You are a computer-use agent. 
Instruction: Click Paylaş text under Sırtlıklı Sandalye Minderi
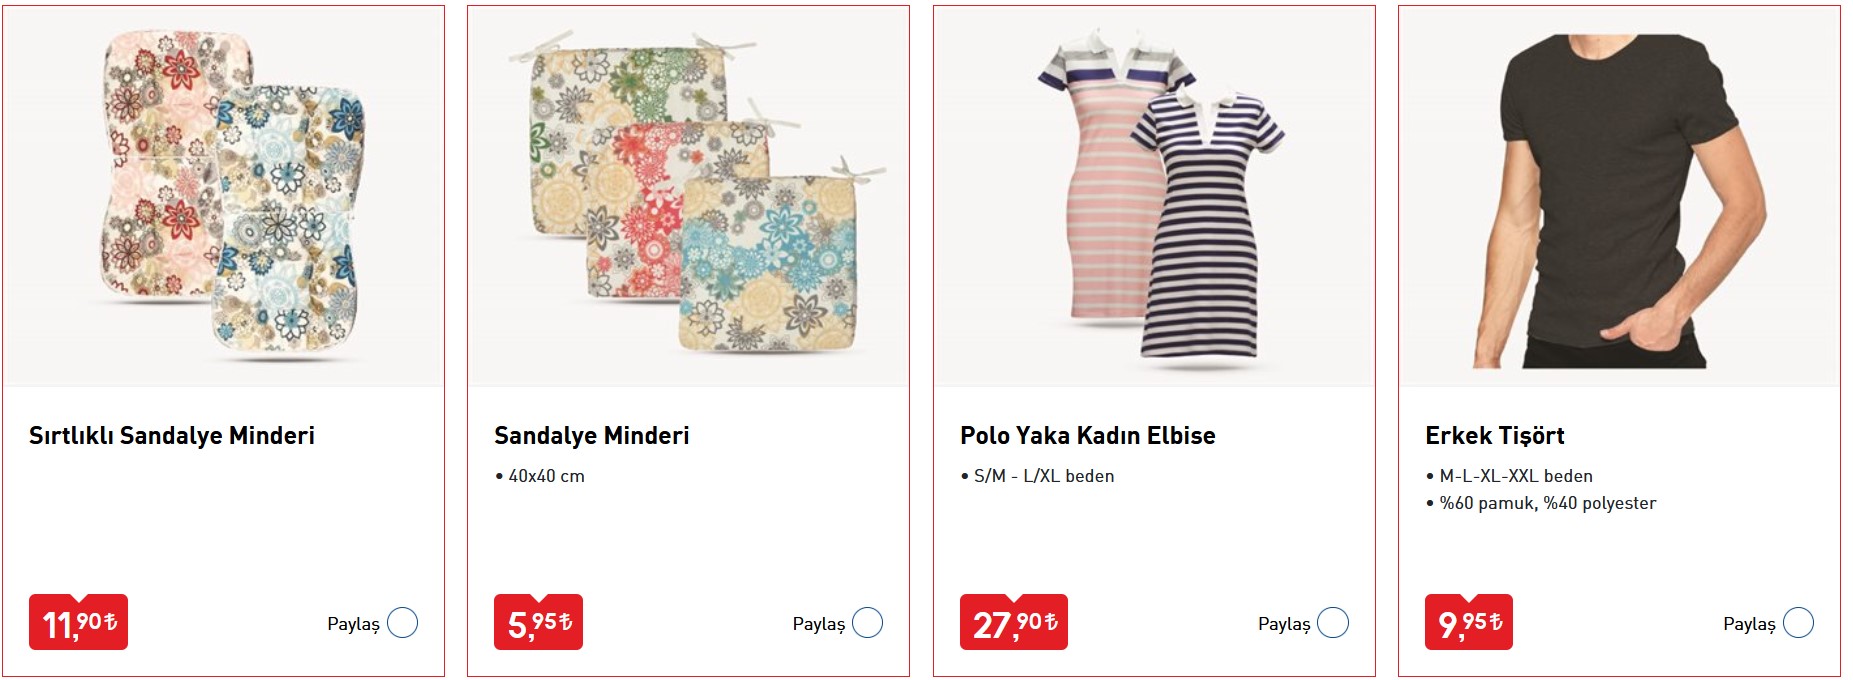[x=353, y=624]
